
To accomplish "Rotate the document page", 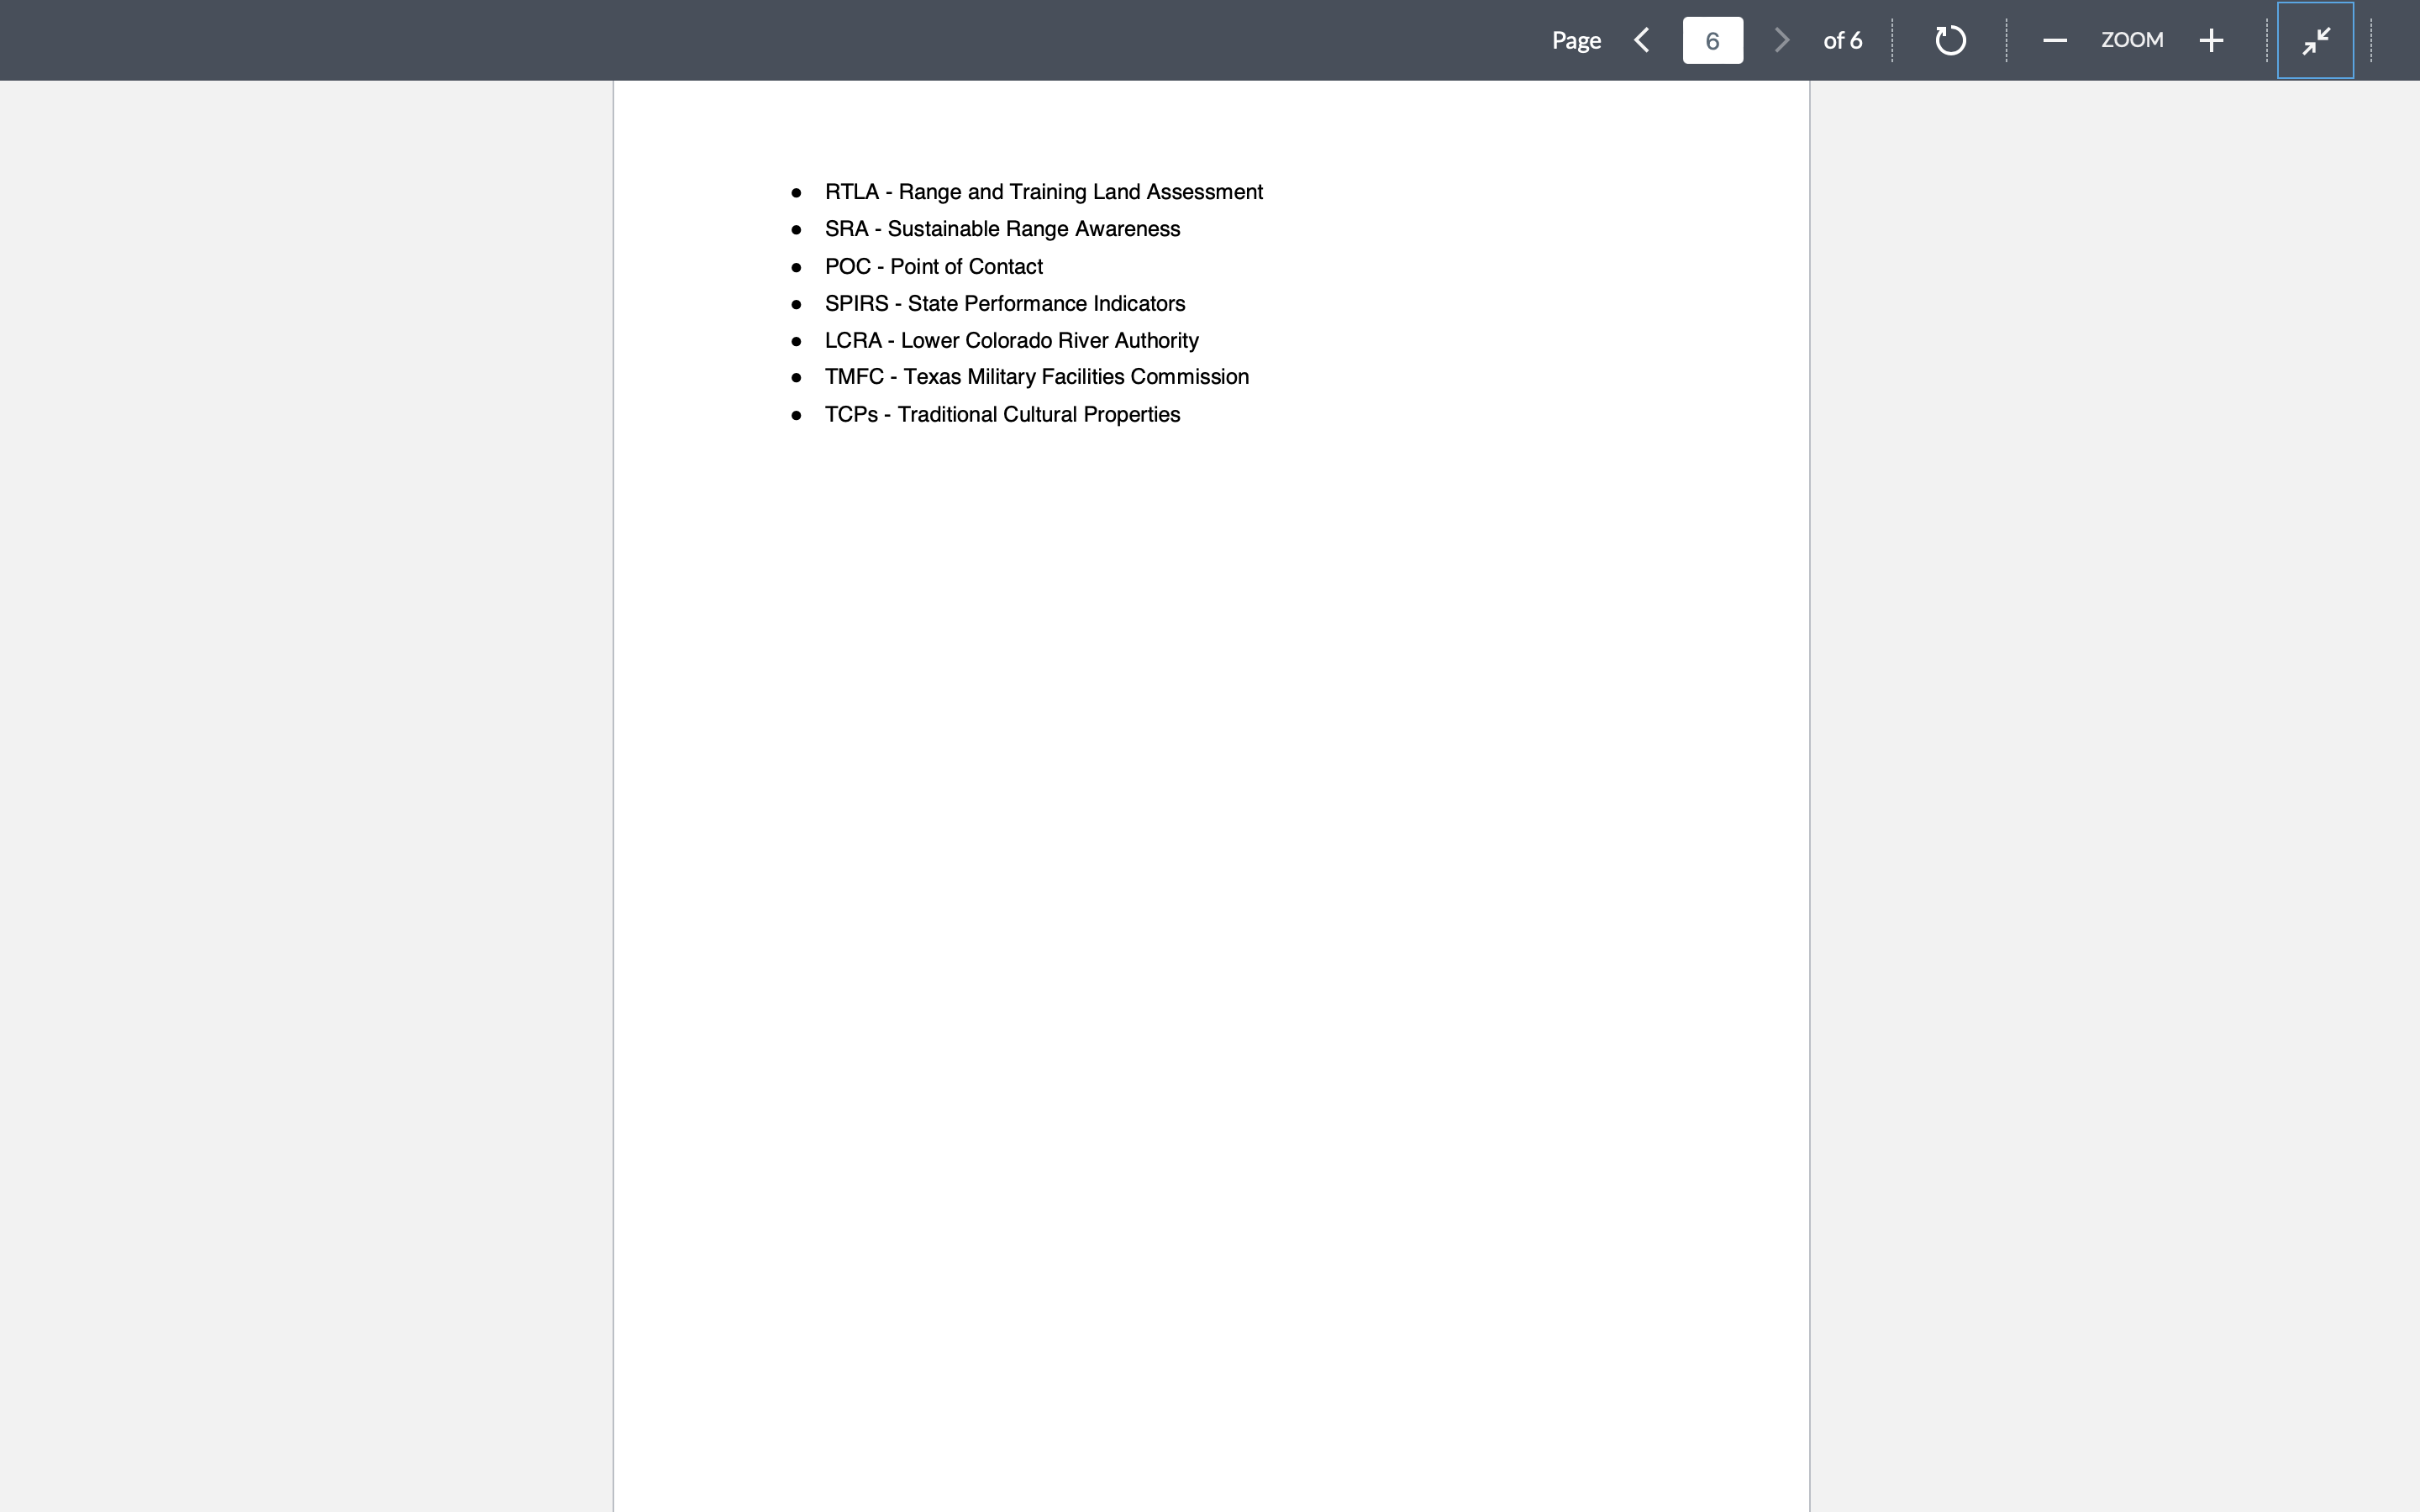I will (x=1948, y=40).
